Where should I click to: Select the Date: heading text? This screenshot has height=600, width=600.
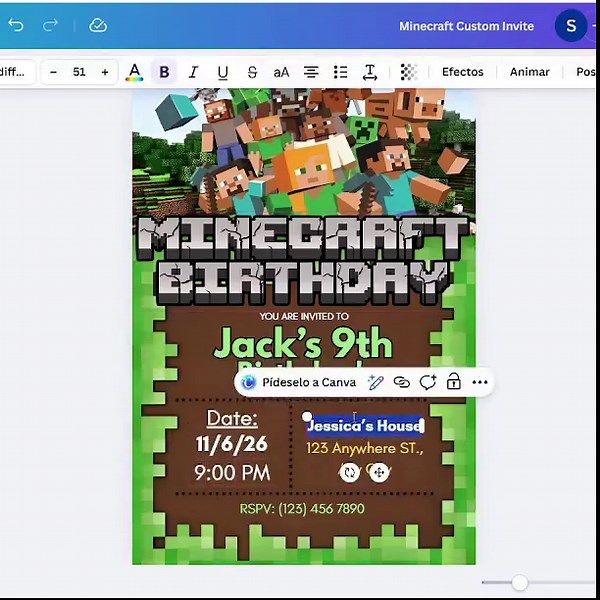(x=232, y=418)
